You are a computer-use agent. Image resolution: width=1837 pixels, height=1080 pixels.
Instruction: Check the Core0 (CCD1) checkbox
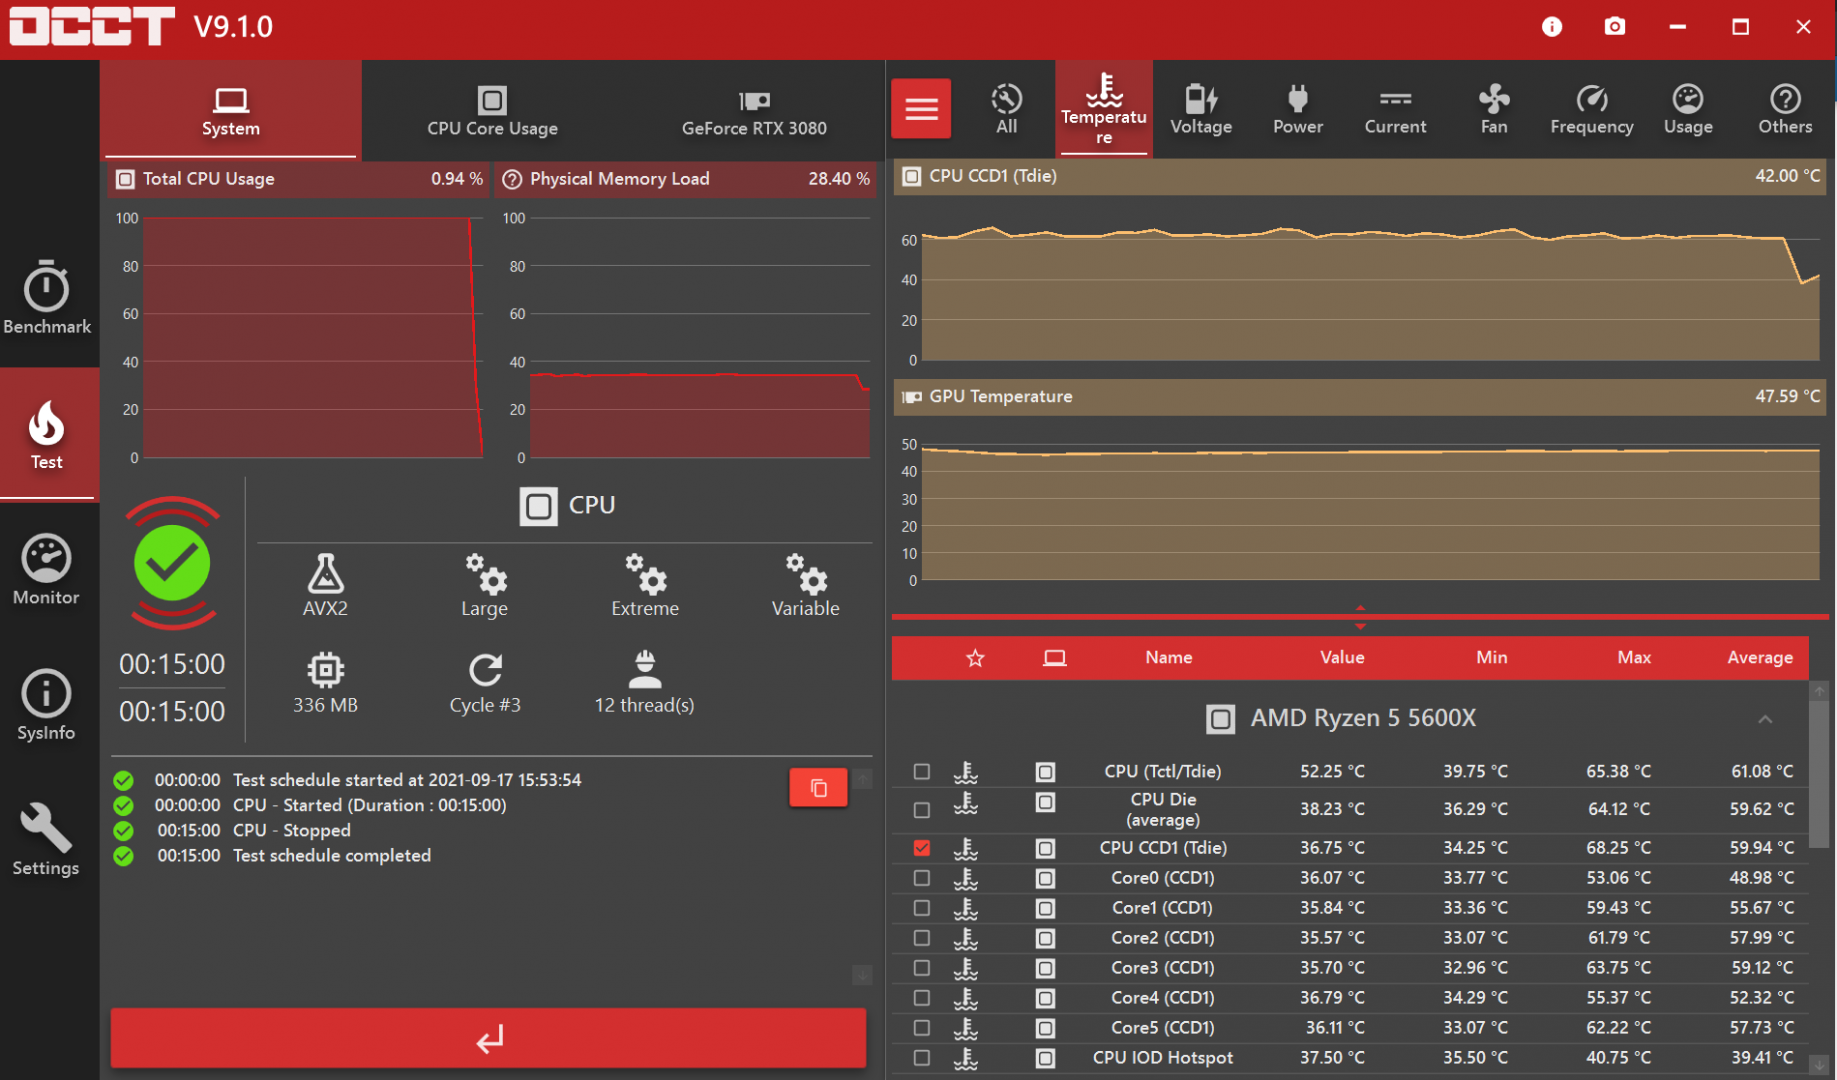[x=922, y=878]
